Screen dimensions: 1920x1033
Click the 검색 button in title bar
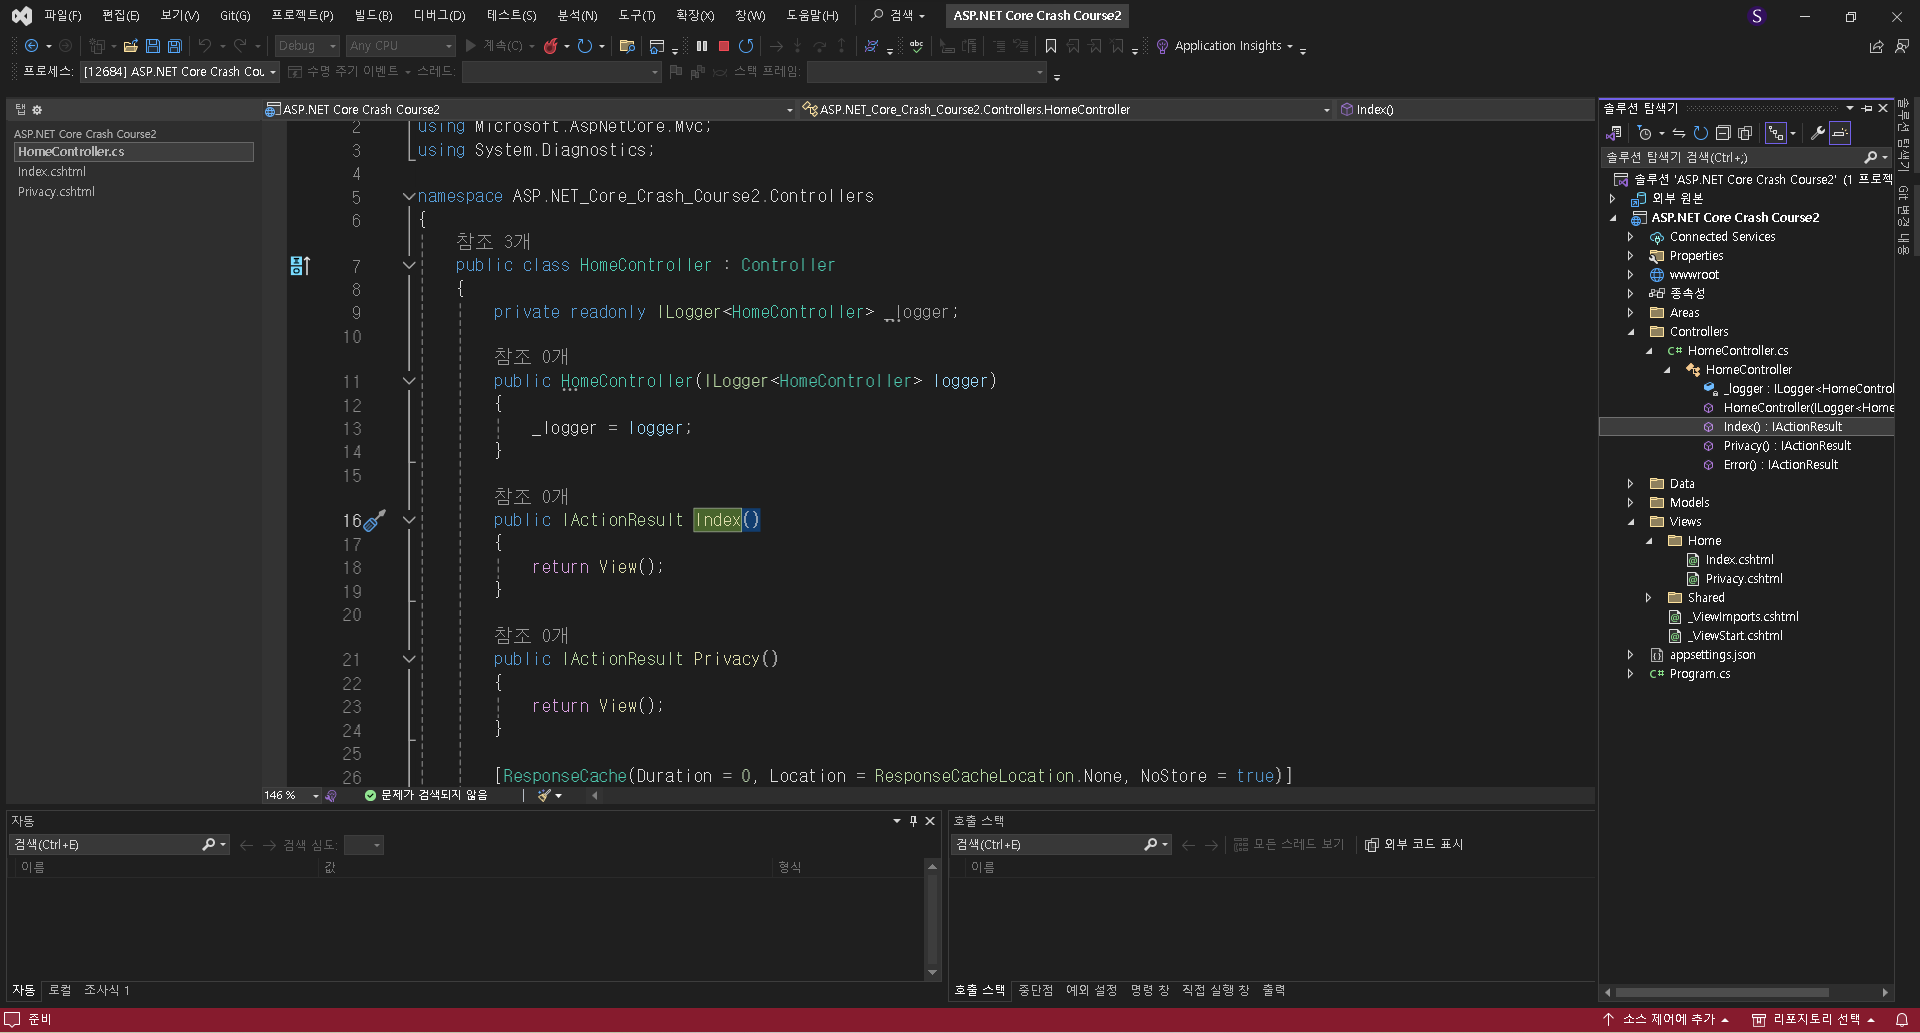click(x=897, y=16)
